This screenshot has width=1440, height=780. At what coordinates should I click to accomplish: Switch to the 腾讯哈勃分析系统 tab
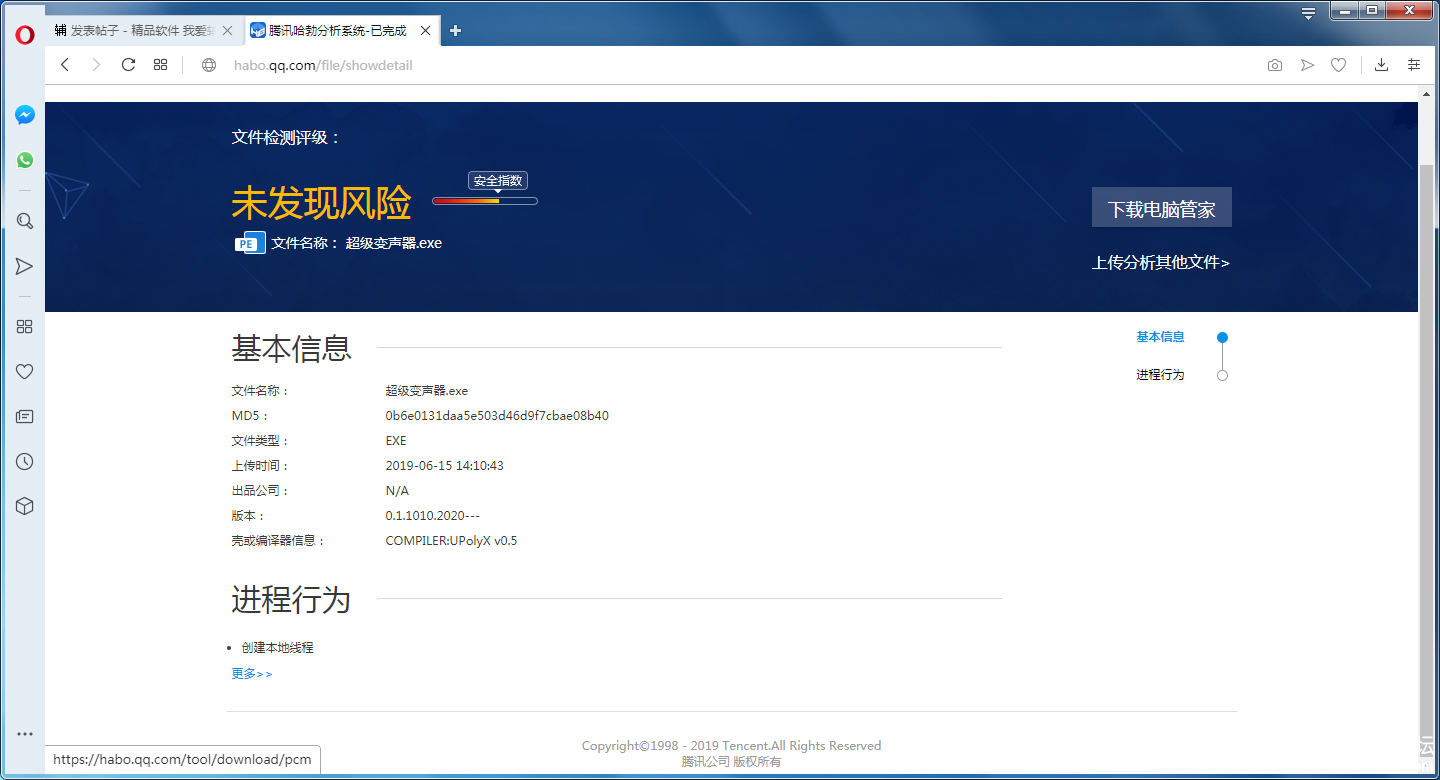[x=342, y=31]
